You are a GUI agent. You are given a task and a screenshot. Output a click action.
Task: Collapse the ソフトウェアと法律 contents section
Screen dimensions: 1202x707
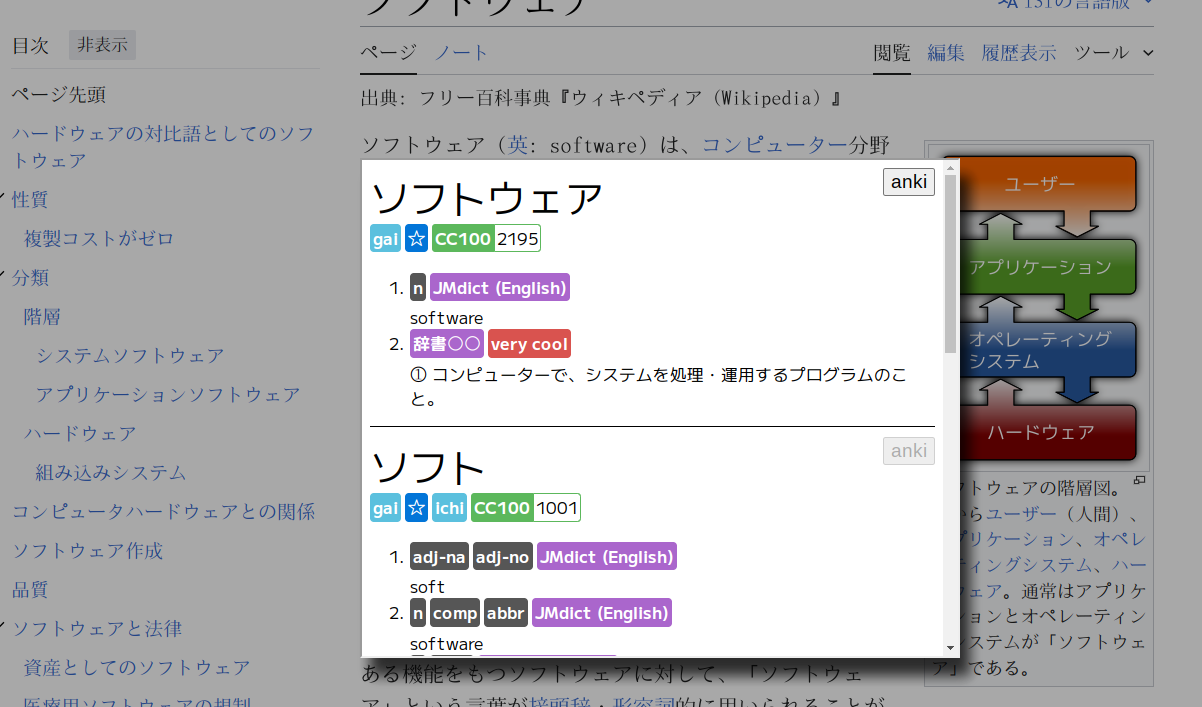pos(4,628)
